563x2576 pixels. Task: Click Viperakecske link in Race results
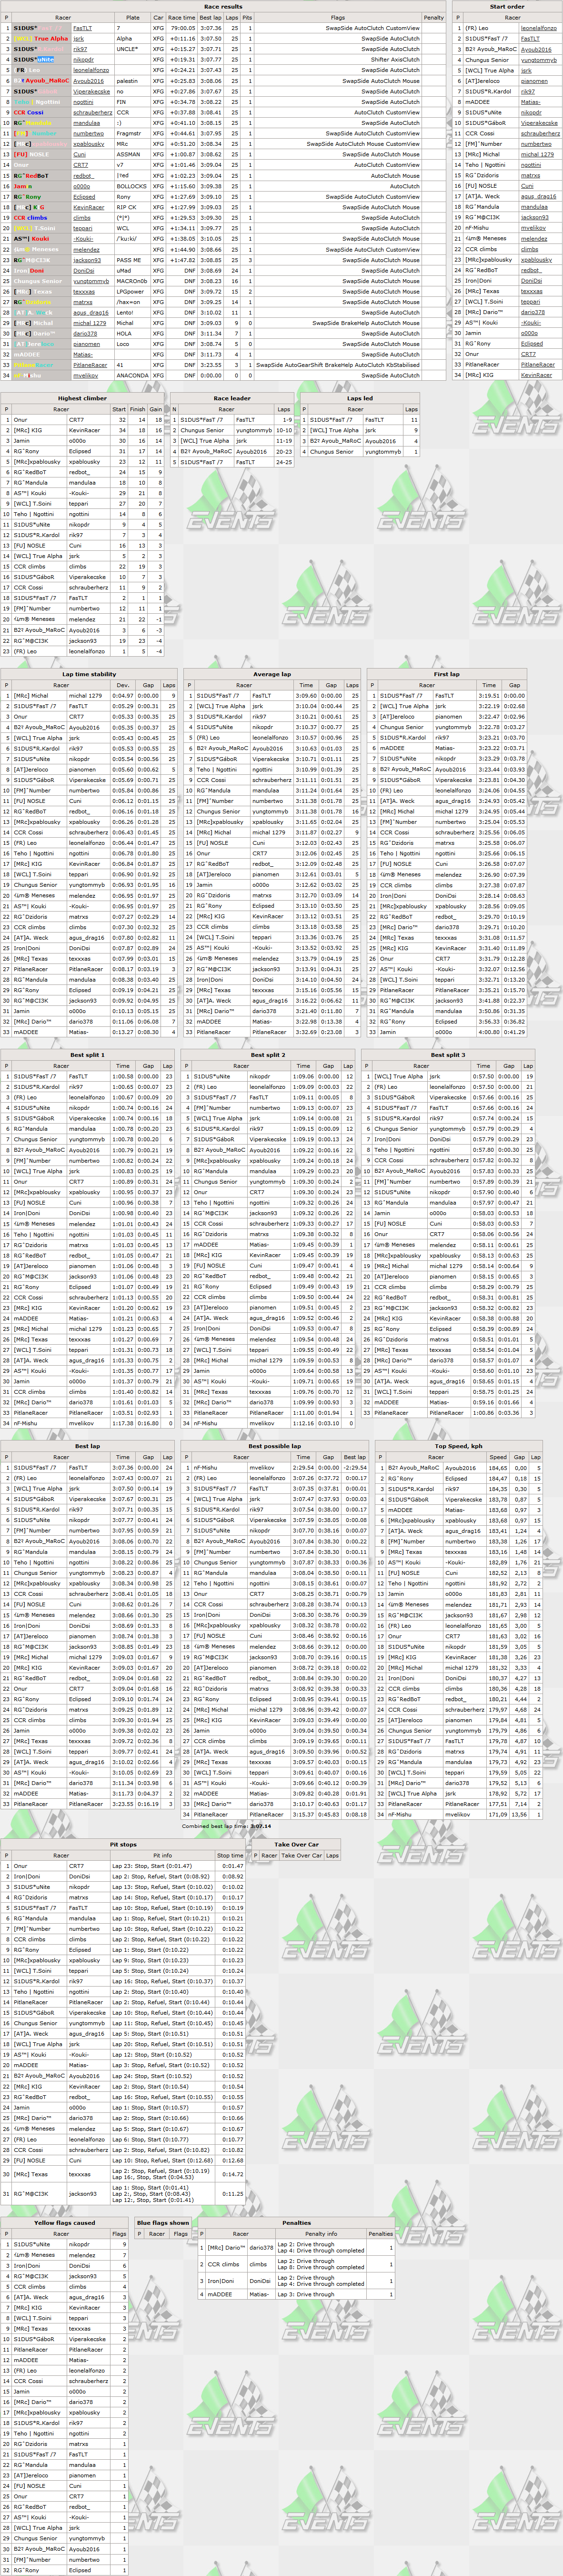click(92, 91)
